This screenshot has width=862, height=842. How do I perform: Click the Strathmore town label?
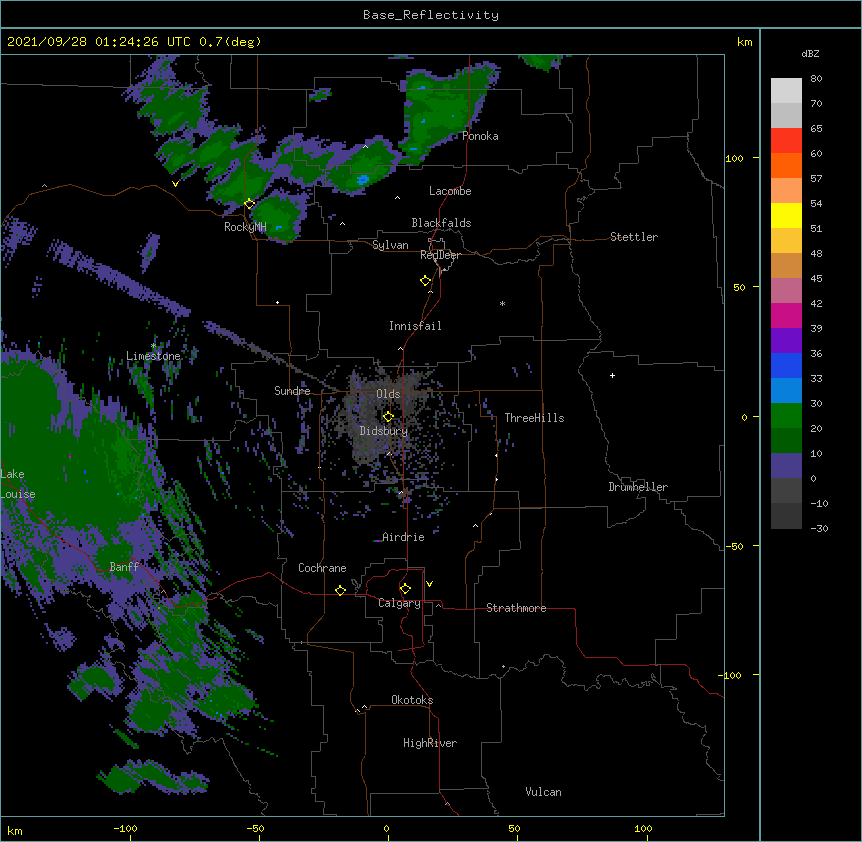coord(516,608)
